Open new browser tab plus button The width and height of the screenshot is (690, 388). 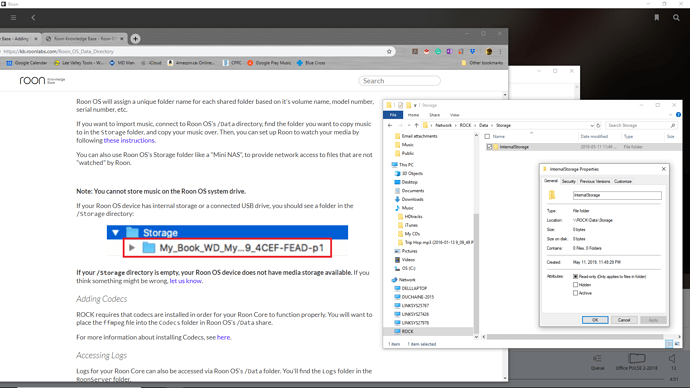[x=136, y=39]
